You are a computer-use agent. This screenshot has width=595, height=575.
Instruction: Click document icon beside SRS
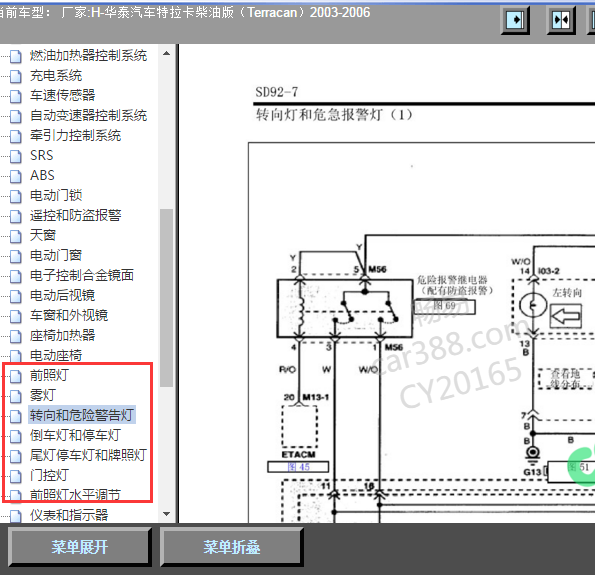point(16,156)
